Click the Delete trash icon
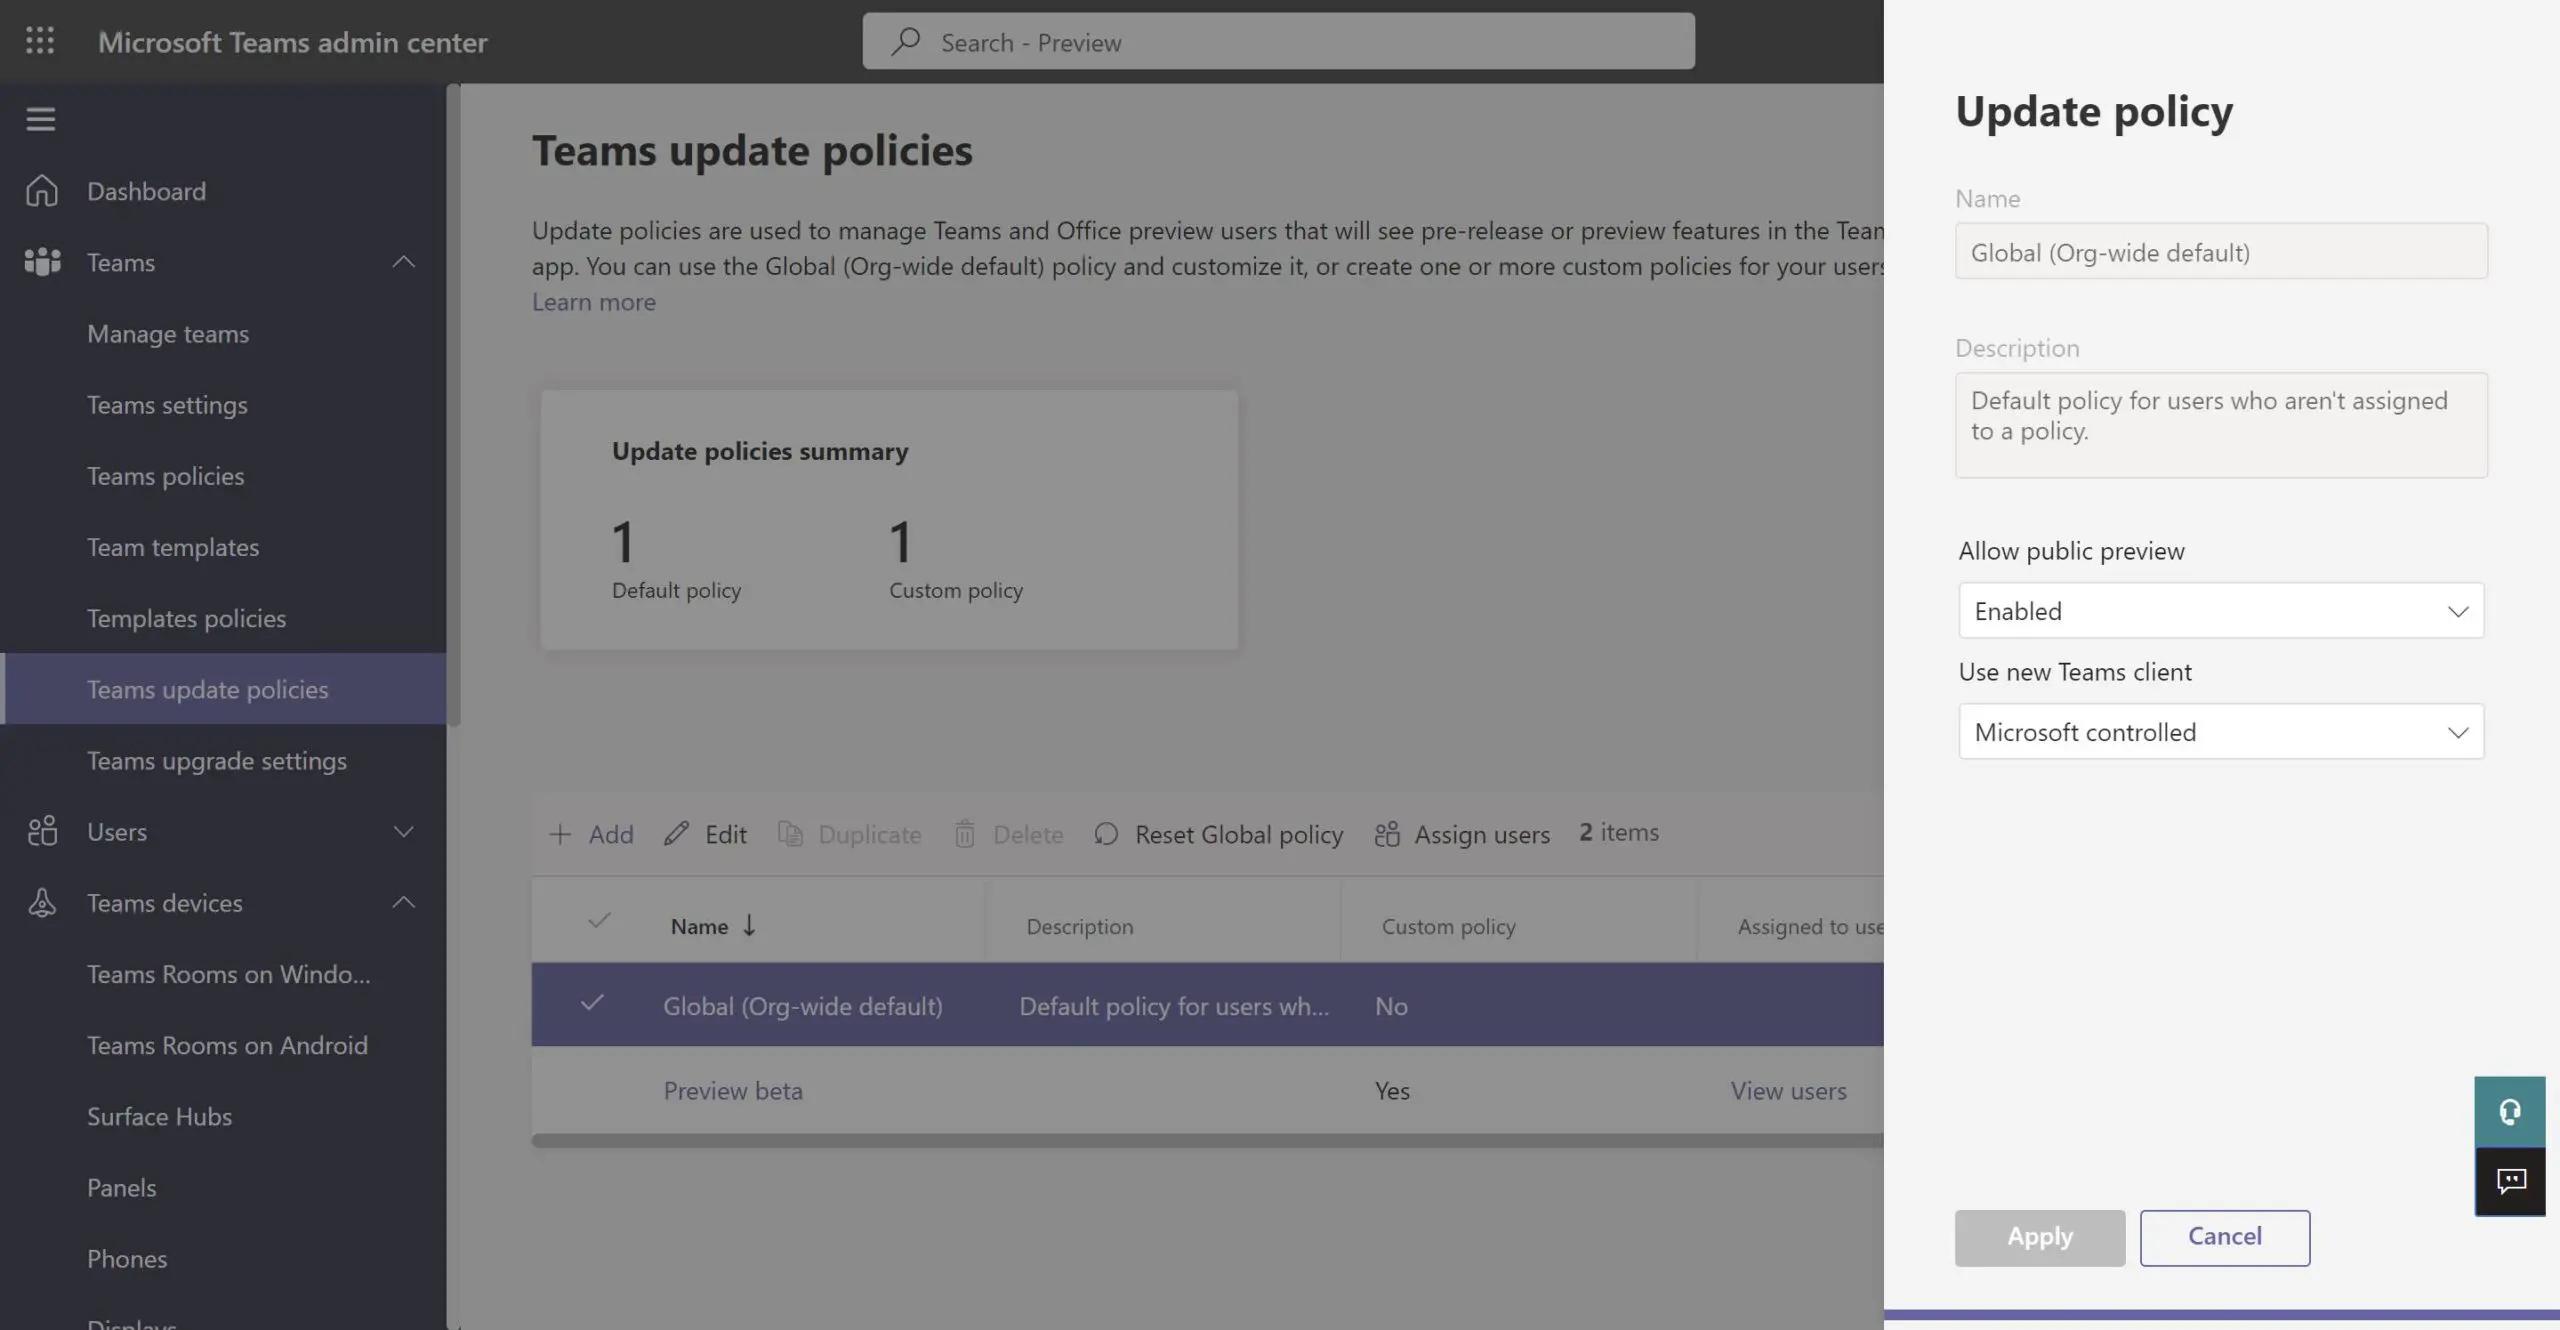This screenshot has width=2560, height=1330. point(964,833)
